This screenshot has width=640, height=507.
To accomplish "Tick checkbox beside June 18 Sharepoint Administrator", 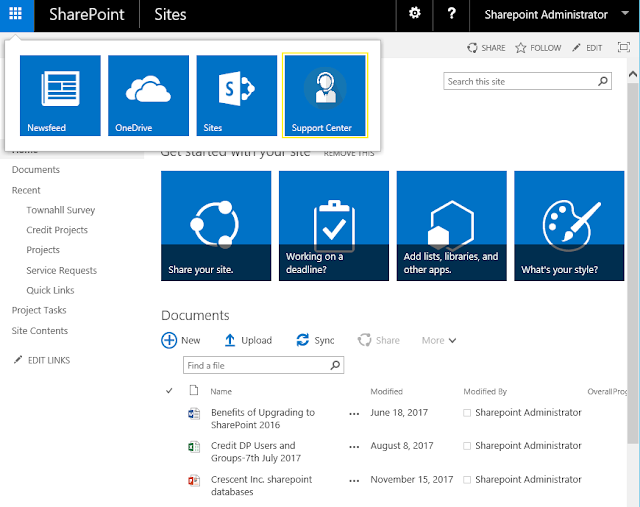I will point(467,413).
